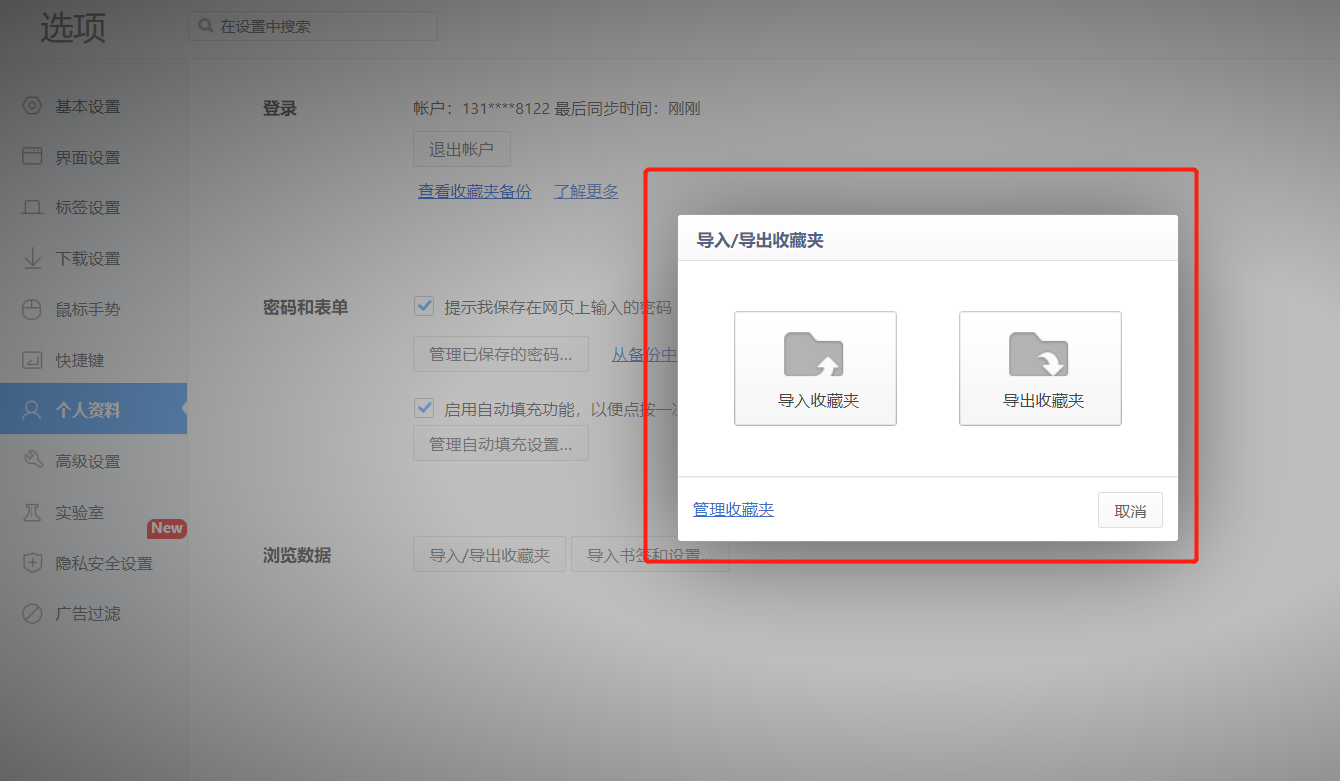Click the 快捷键 keyboard icon in sidebar

(32, 359)
